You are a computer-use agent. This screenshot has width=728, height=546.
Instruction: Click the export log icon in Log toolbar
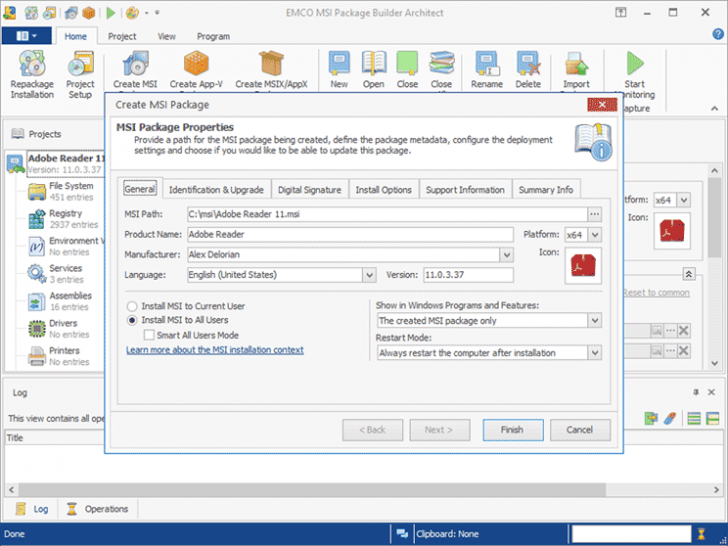point(651,418)
